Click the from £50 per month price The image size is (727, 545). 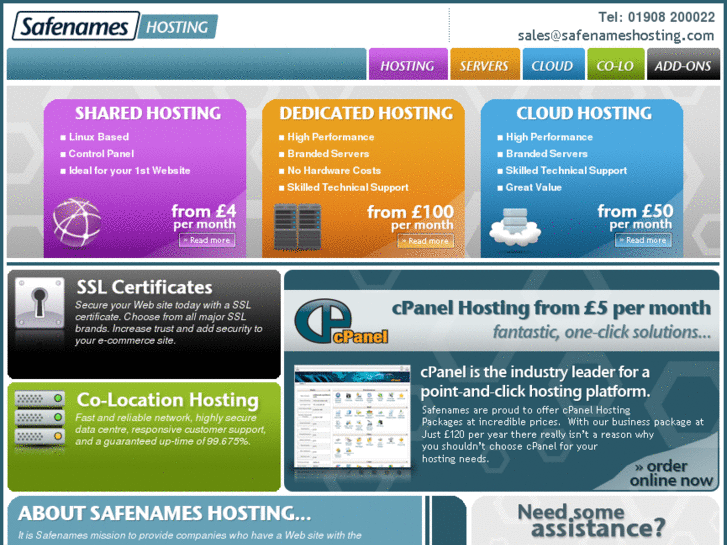[x=635, y=217]
